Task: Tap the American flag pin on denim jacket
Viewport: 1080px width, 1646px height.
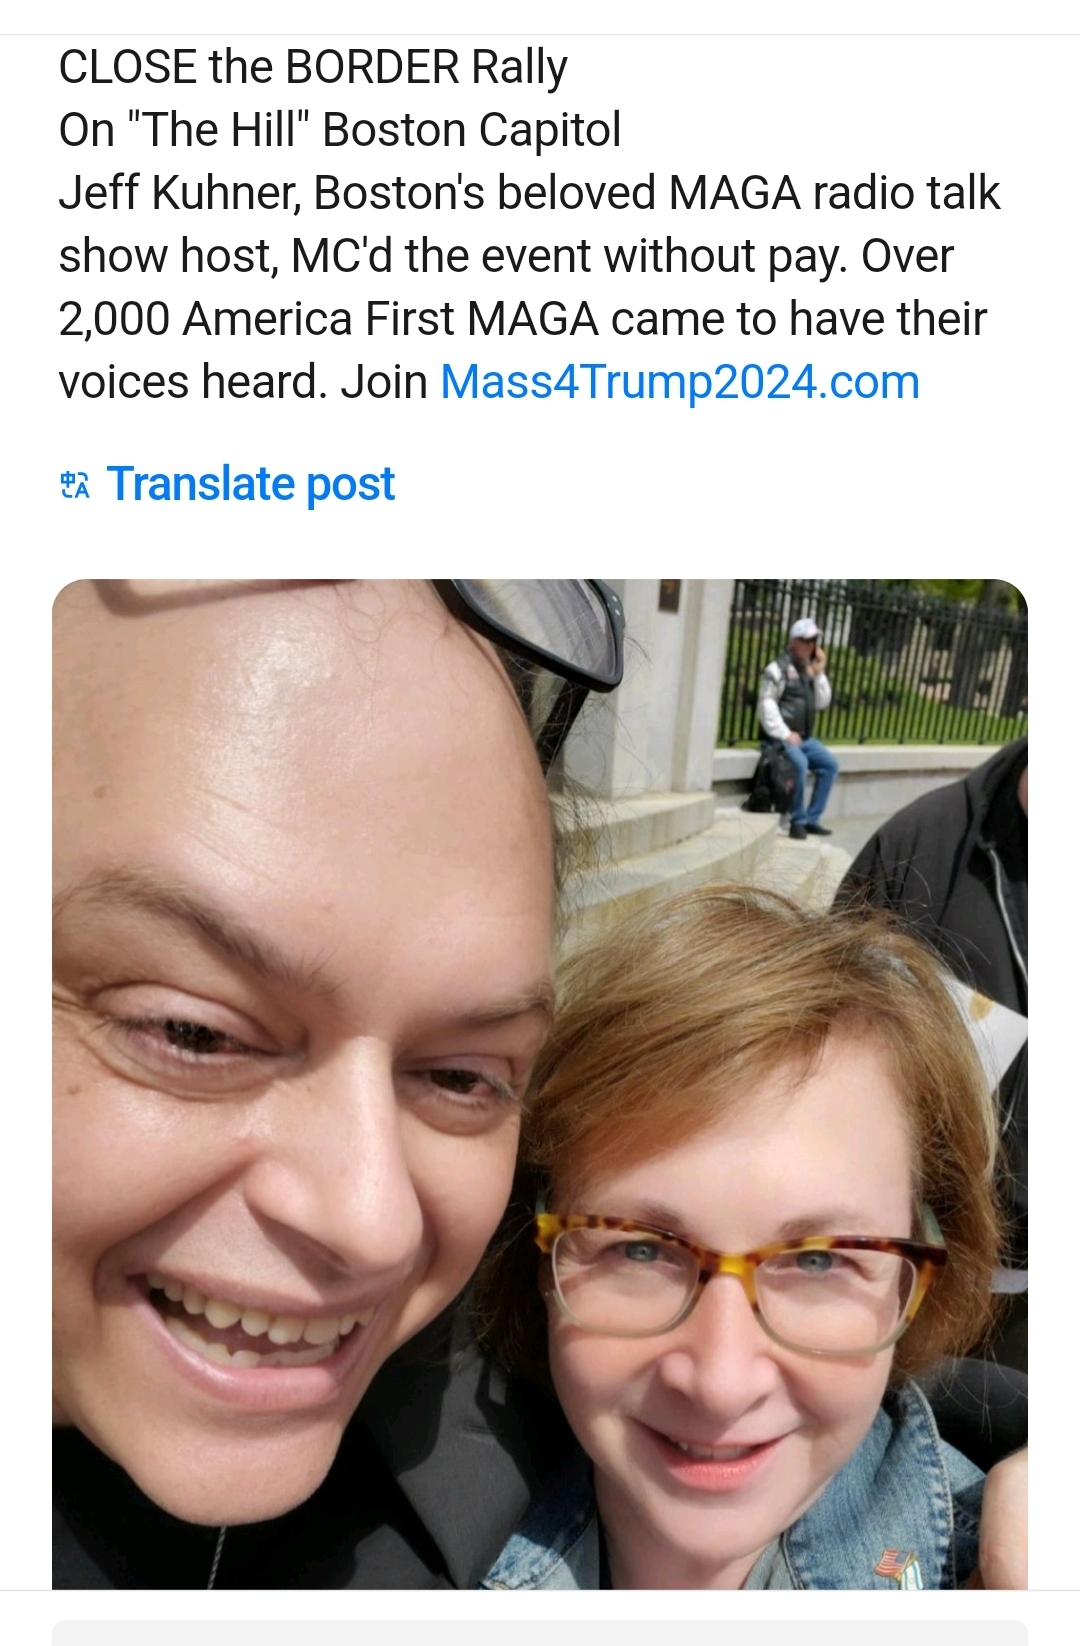Action: (x=895, y=1562)
